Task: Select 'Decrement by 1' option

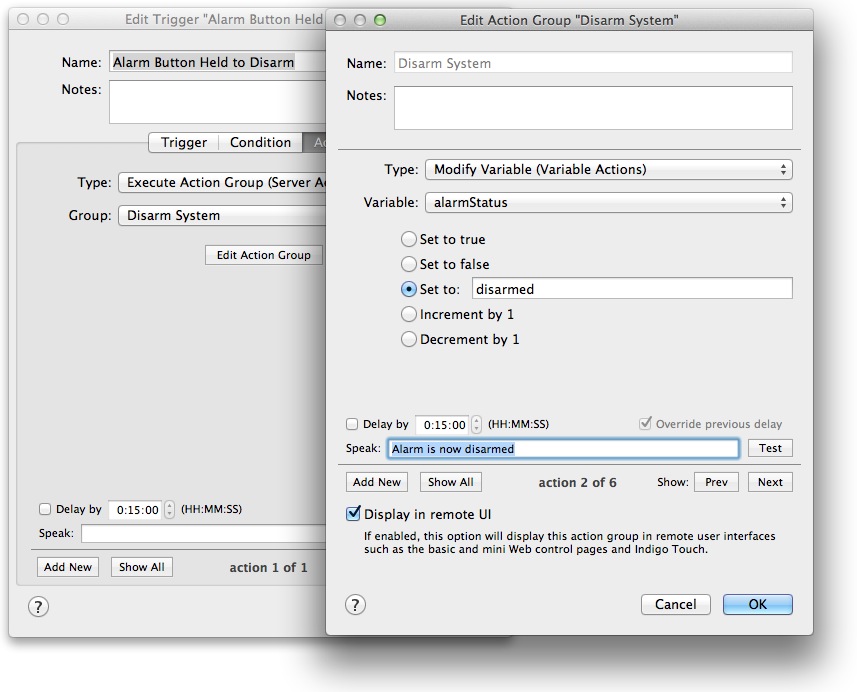Action: (x=409, y=339)
